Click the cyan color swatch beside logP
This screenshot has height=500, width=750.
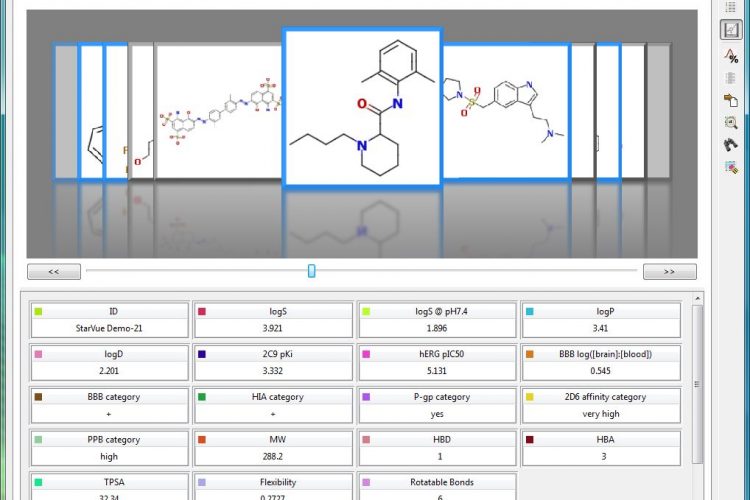click(x=530, y=312)
